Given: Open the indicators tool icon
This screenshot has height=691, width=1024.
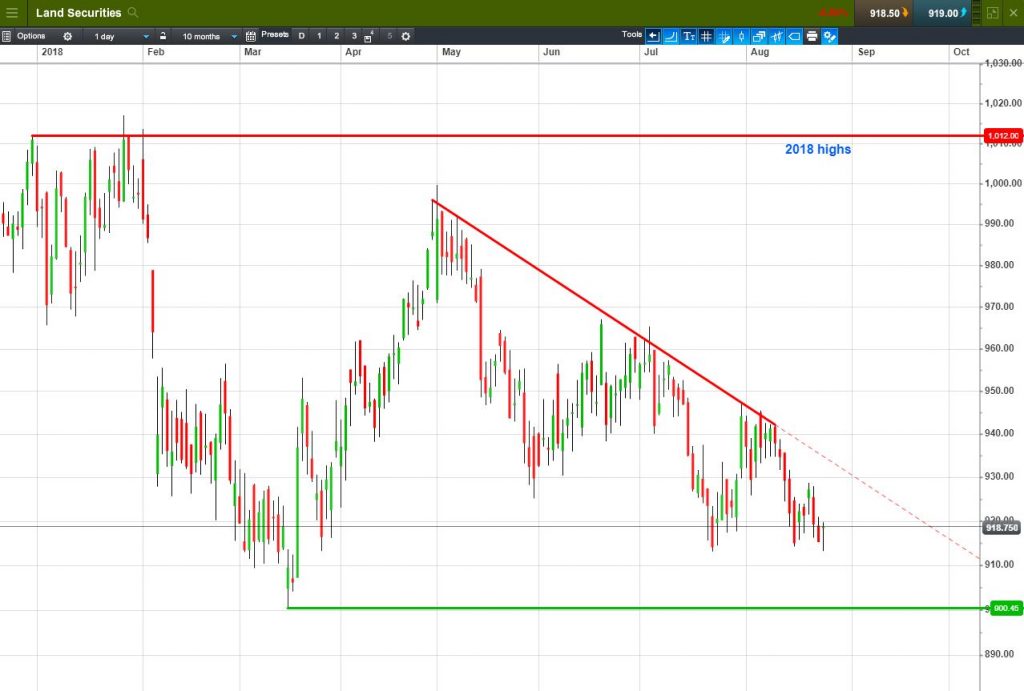Looking at the screenshot, I should point(776,36).
